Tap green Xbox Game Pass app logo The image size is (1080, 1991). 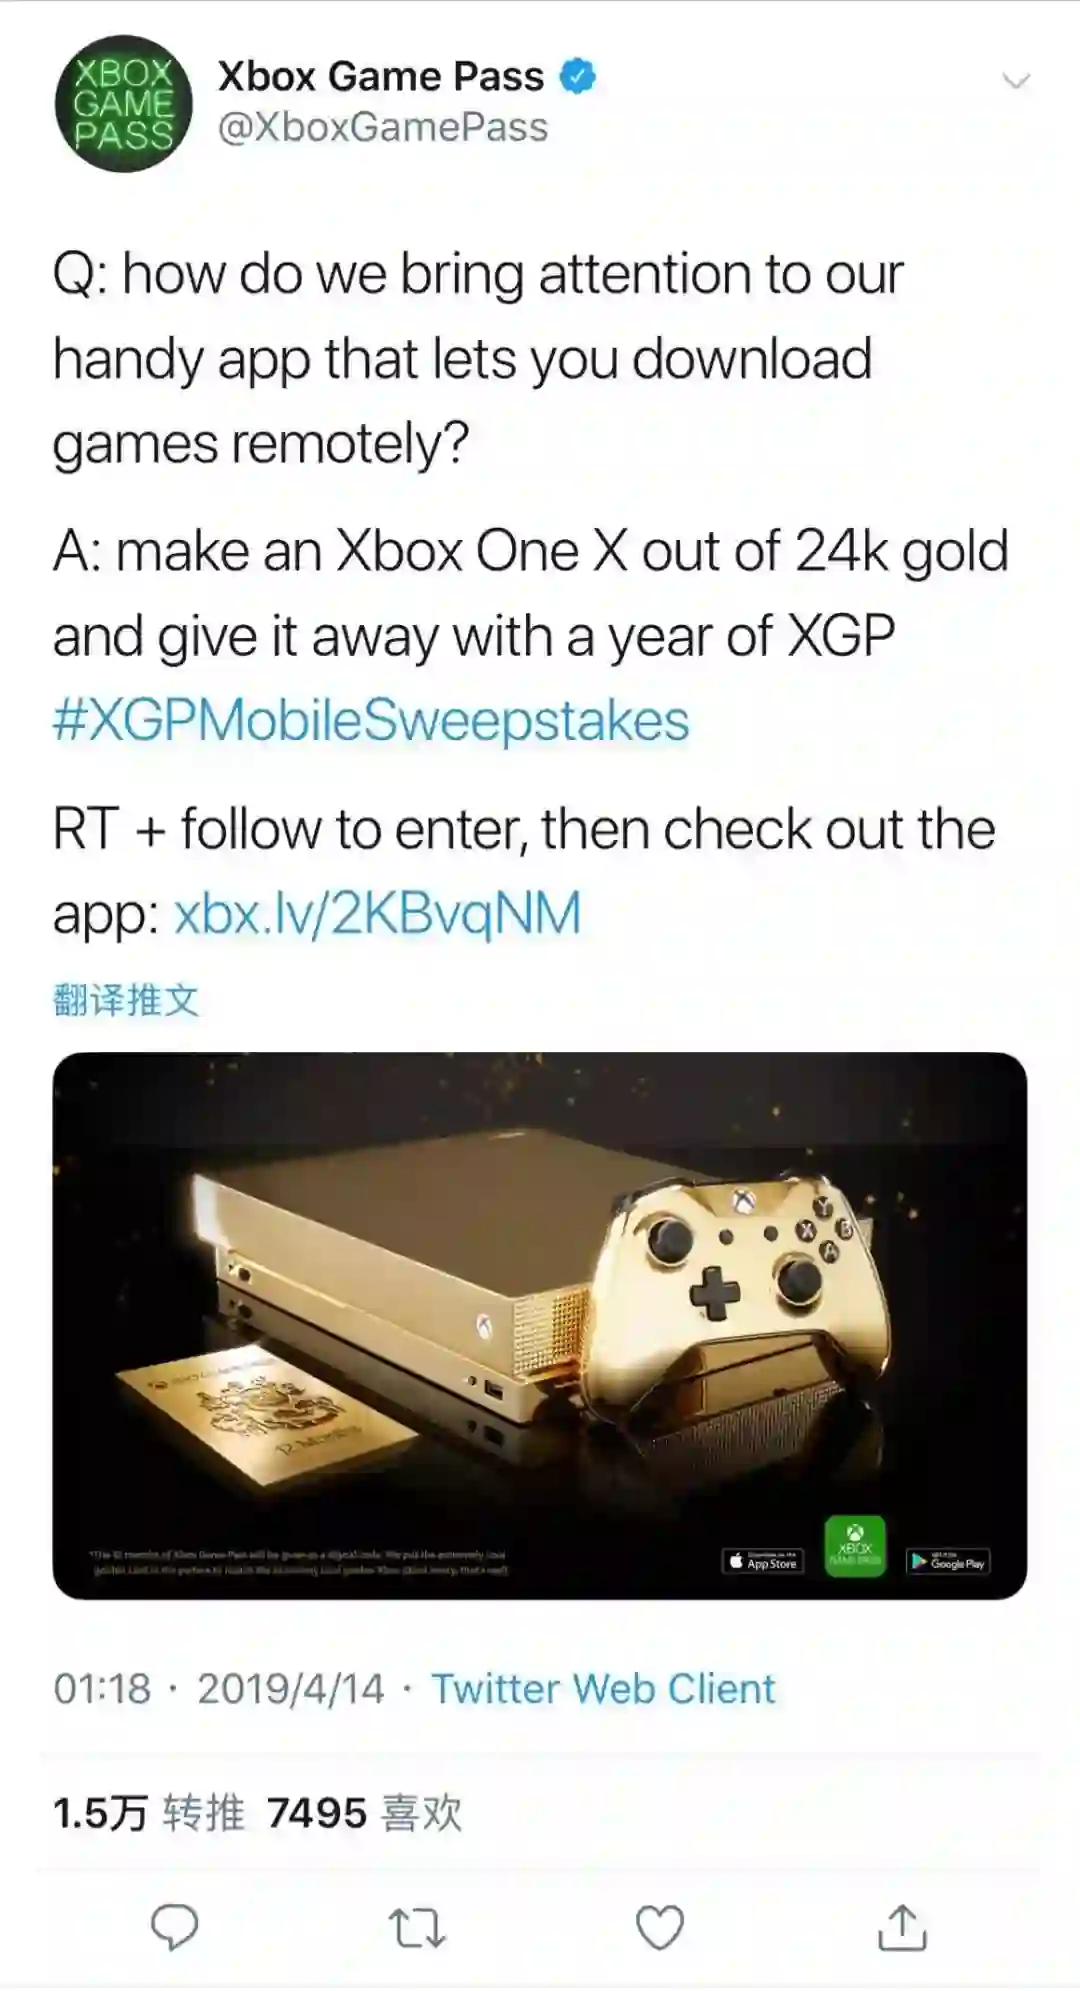click(855, 1547)
